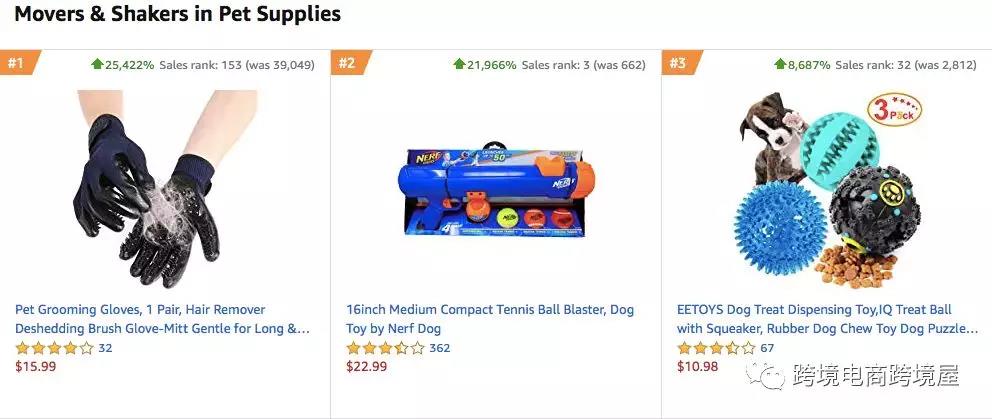
Task: Click the #3 orange rank badge
Action: [679, 64]
